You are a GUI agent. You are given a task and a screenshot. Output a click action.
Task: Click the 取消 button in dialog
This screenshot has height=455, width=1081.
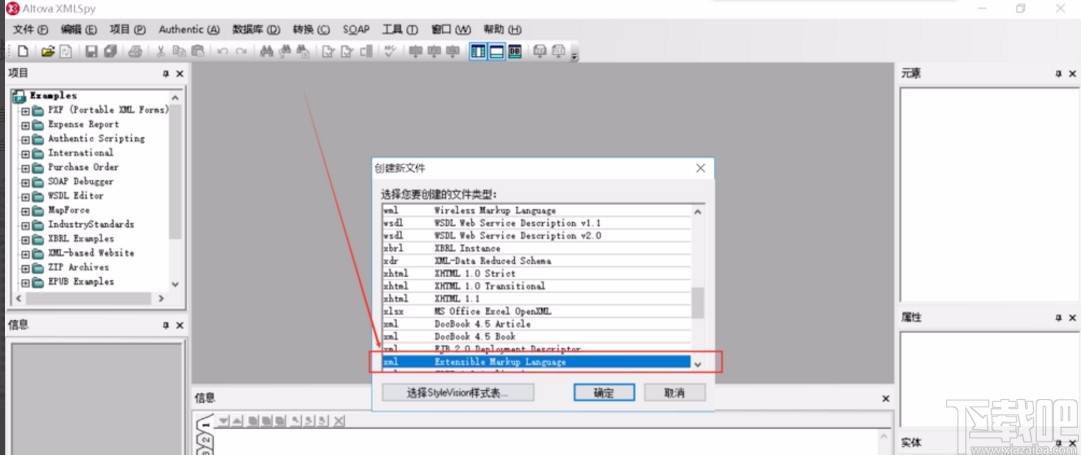(x=675, y=392)
